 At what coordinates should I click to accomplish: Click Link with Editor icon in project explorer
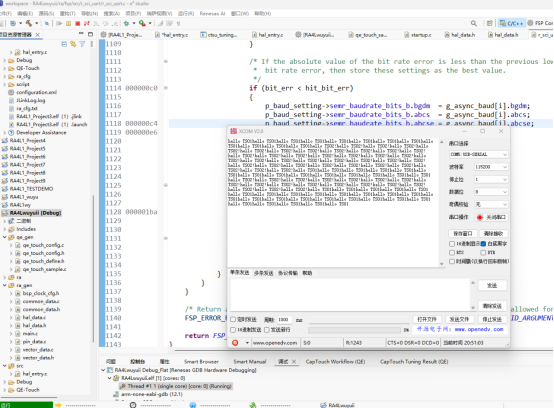click(73, 44)
